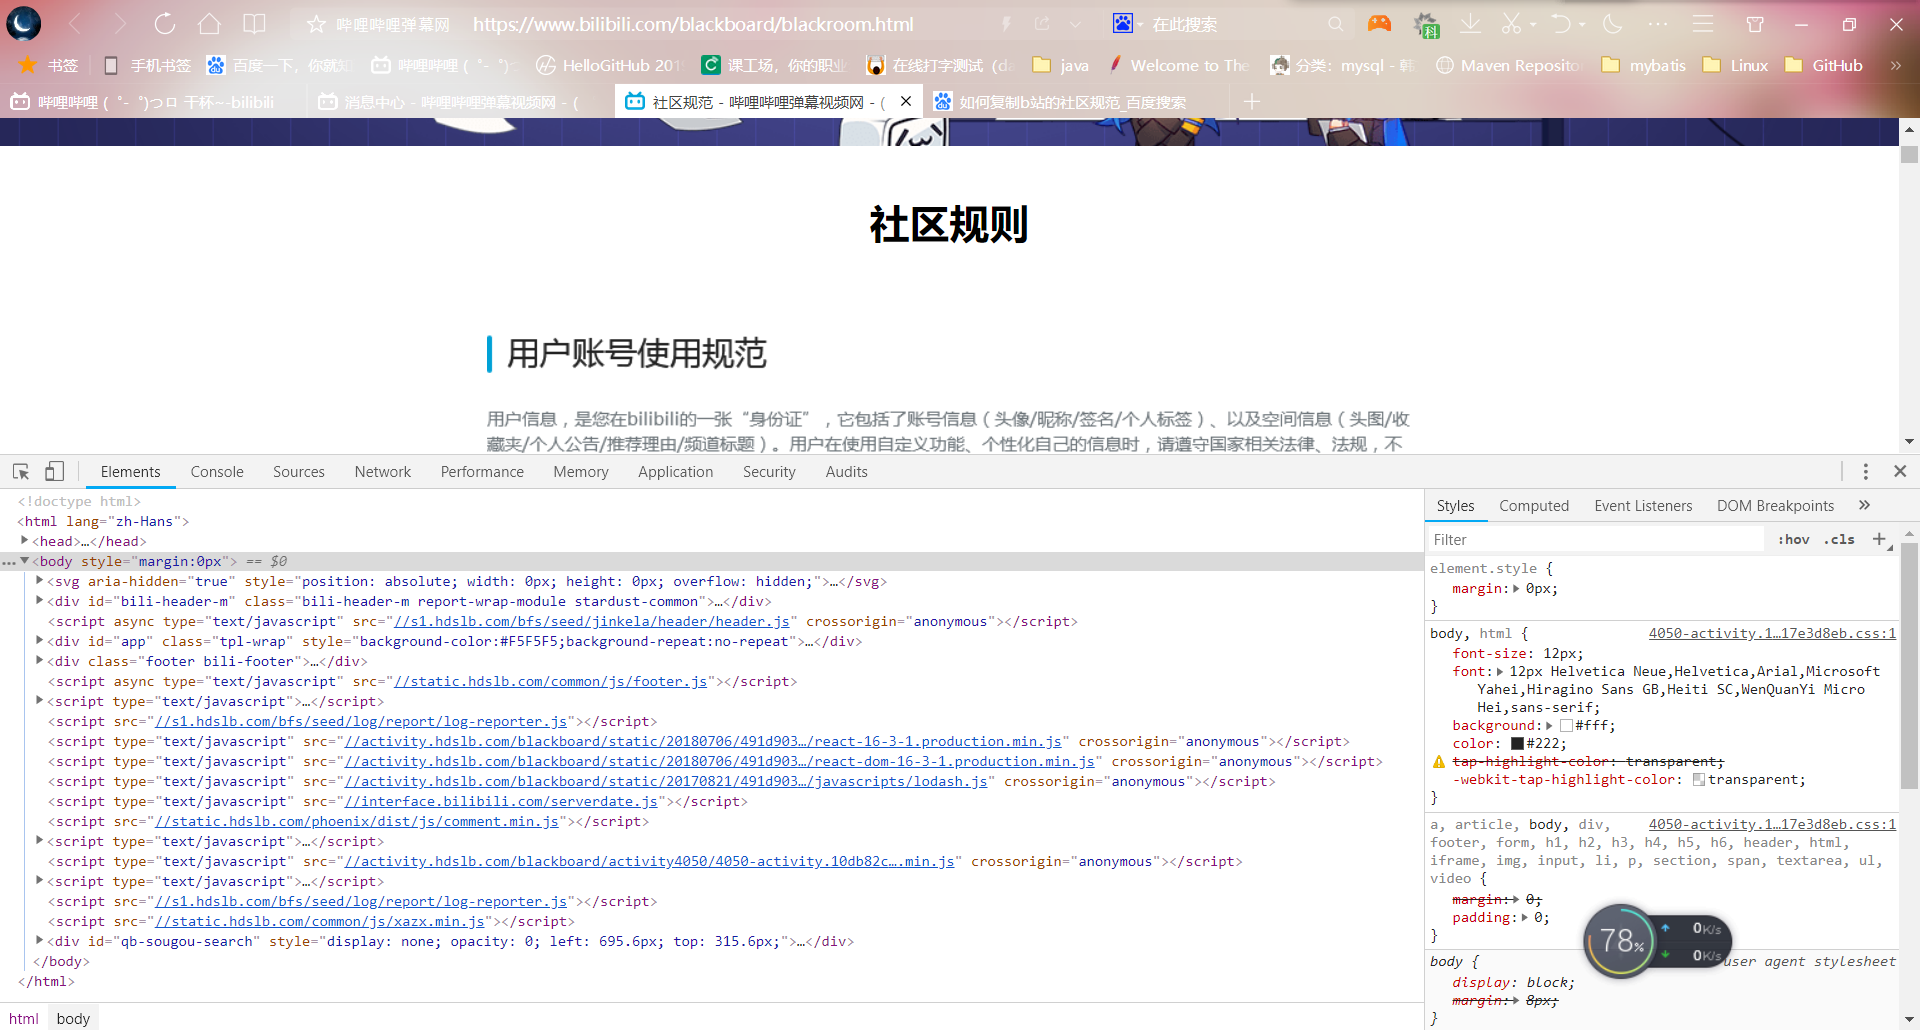Click the #222 color swatch
1920x1030 pixels.
pos(1517,744)
